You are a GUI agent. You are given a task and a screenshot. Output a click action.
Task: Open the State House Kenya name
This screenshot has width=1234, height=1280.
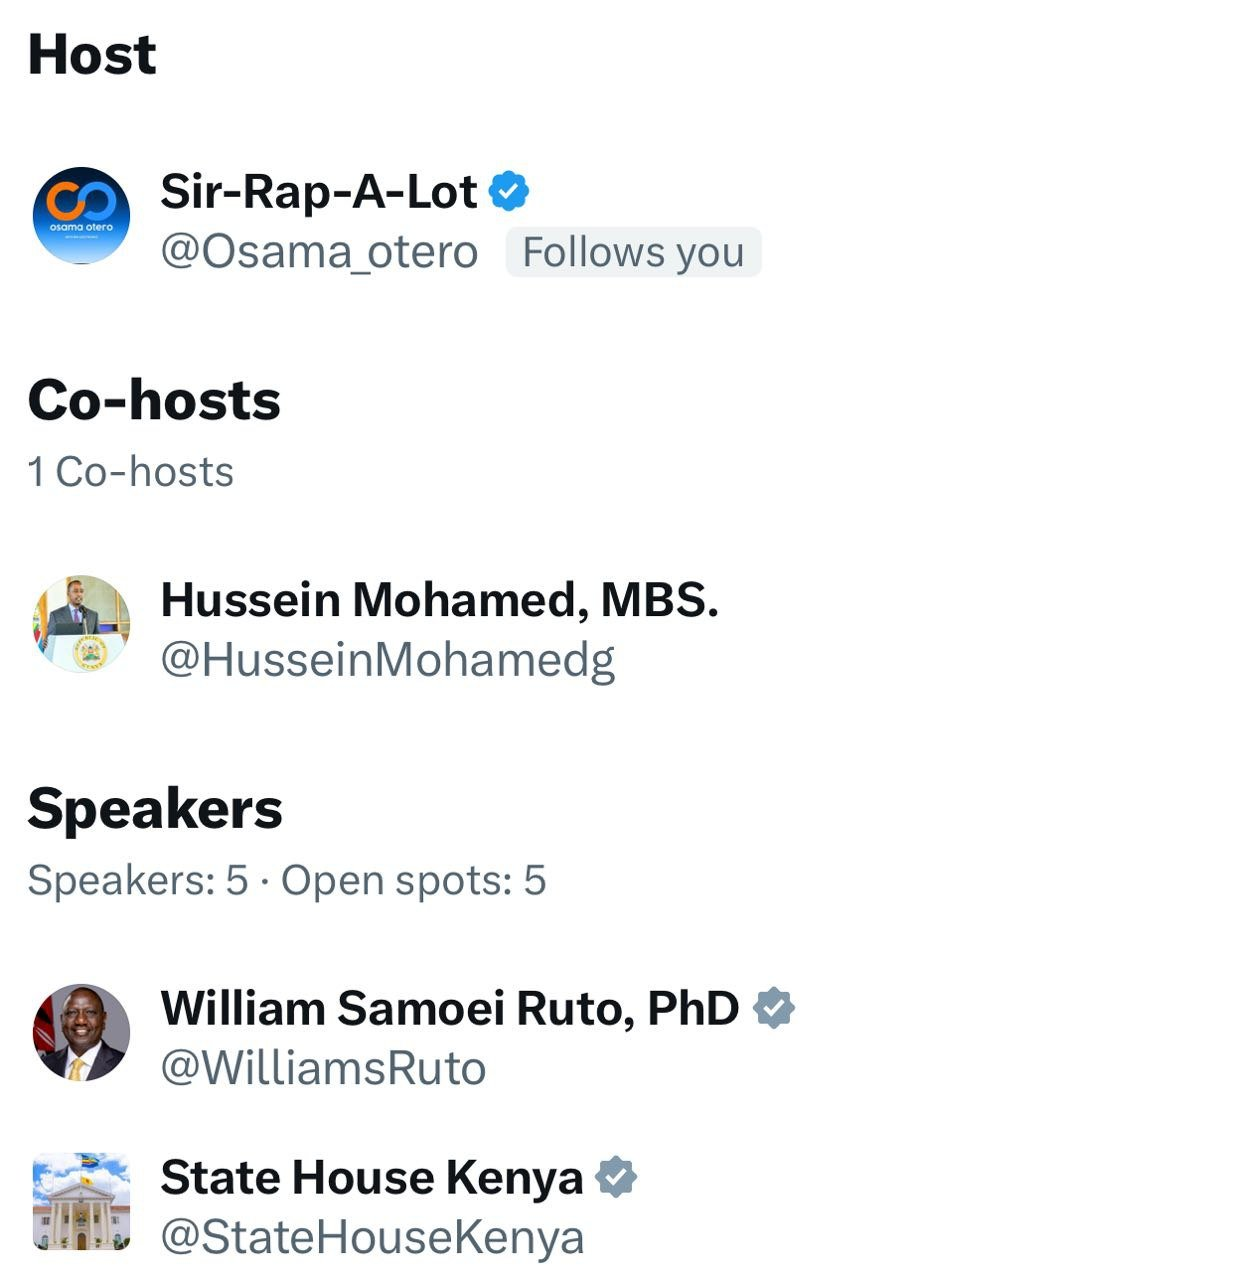tap(371, 1177)
